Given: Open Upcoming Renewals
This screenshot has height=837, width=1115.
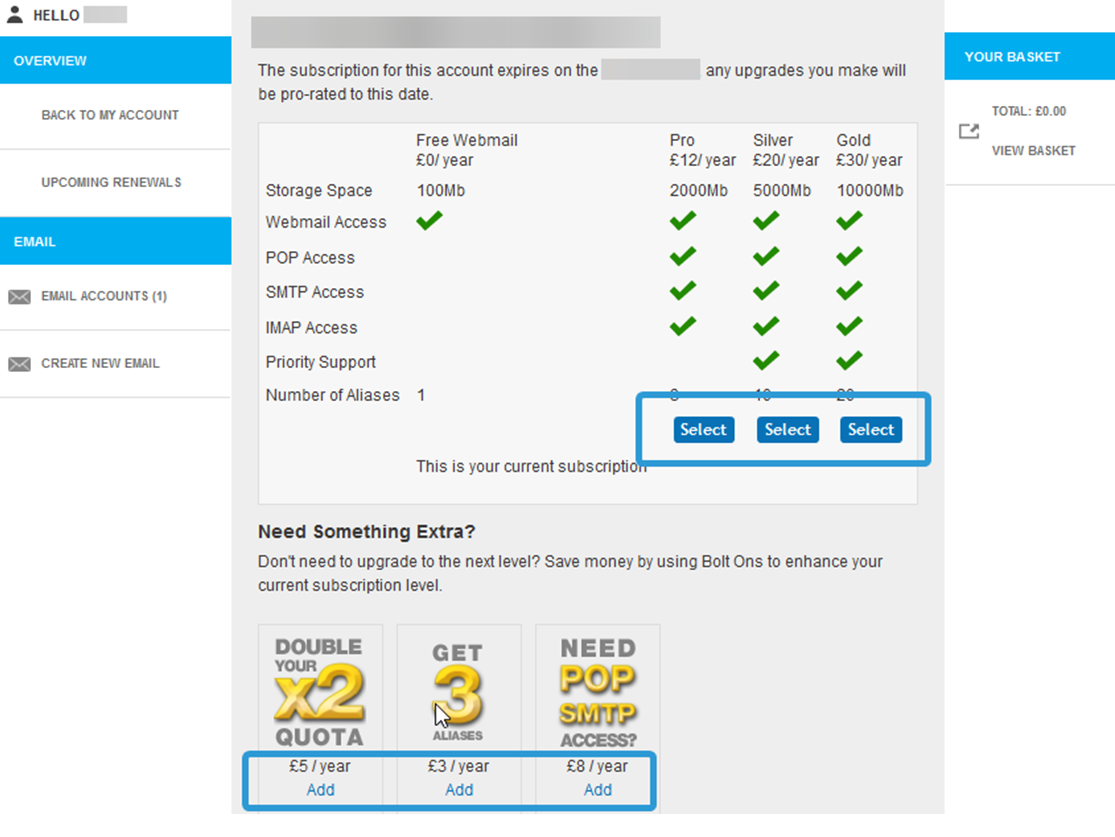Looking at the screenshot, I should pos(111,183).
